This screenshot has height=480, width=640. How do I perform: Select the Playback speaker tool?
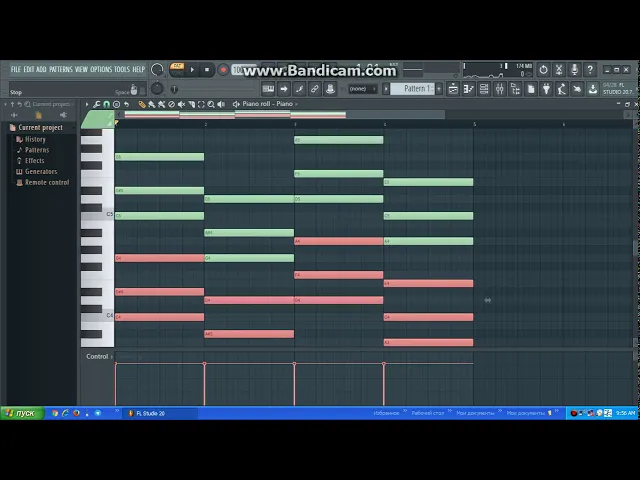[221, 104]
